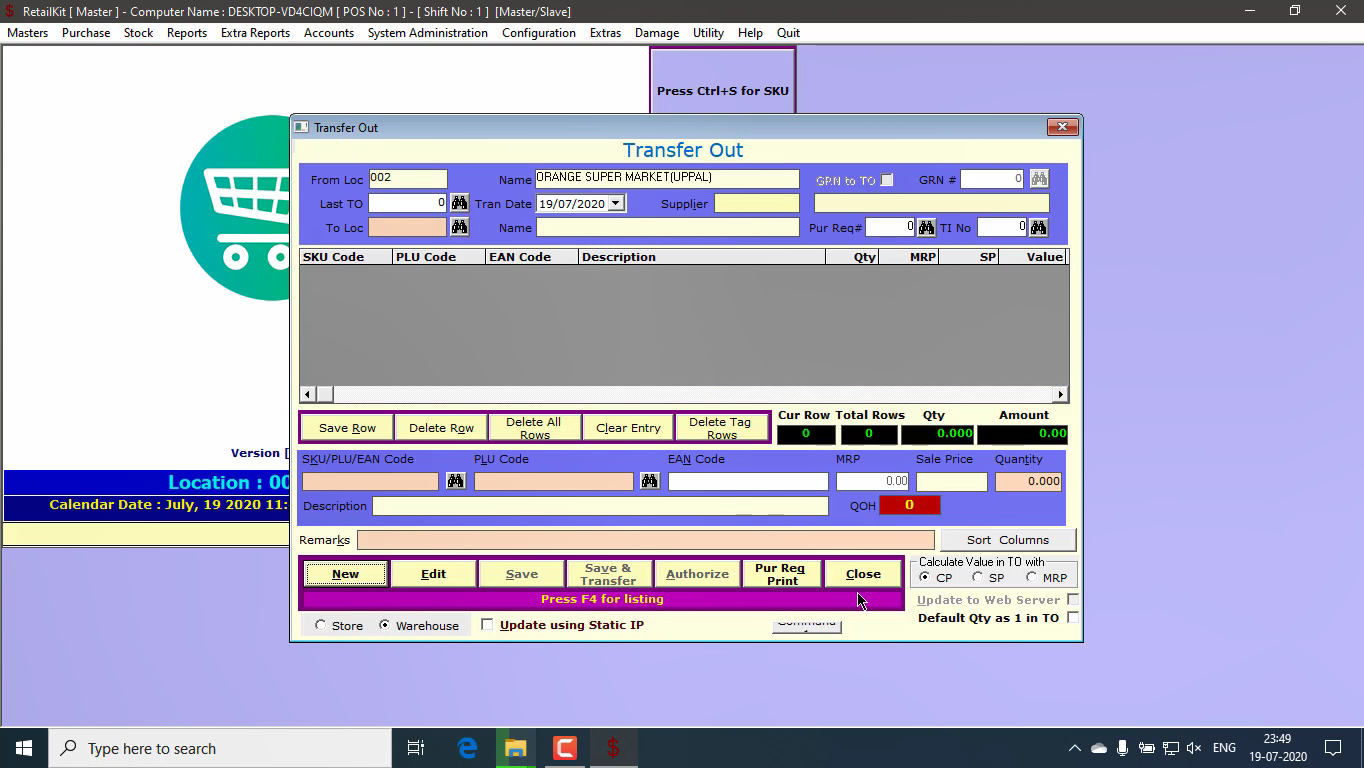Click the New button
Image resolution: width=1364 pixels, height=768 pixels.
click(345, 574)
